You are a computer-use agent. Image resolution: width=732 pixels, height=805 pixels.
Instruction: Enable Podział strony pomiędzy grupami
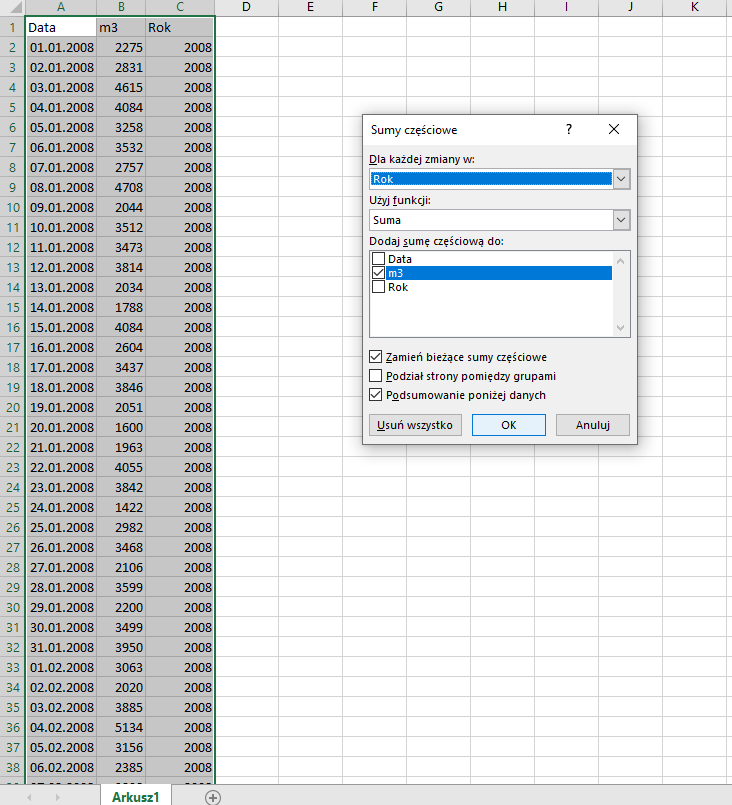tap(376, 376)
